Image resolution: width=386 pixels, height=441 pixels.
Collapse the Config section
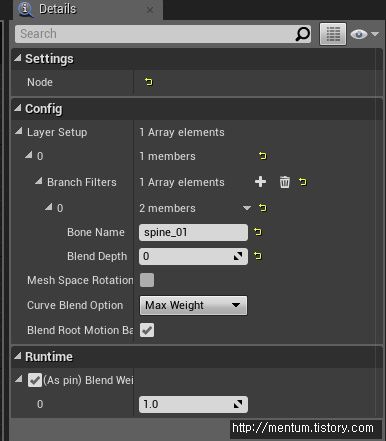17,108
